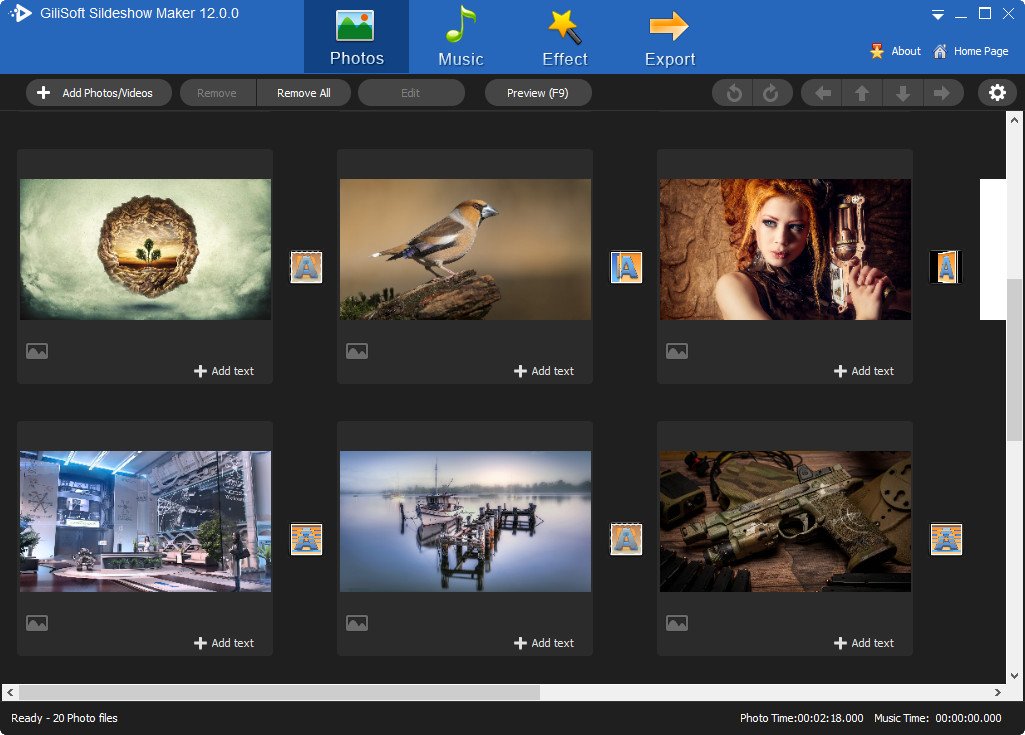Click the rotate right icon
Screen dimensions: 1025x735
[770, 93]
